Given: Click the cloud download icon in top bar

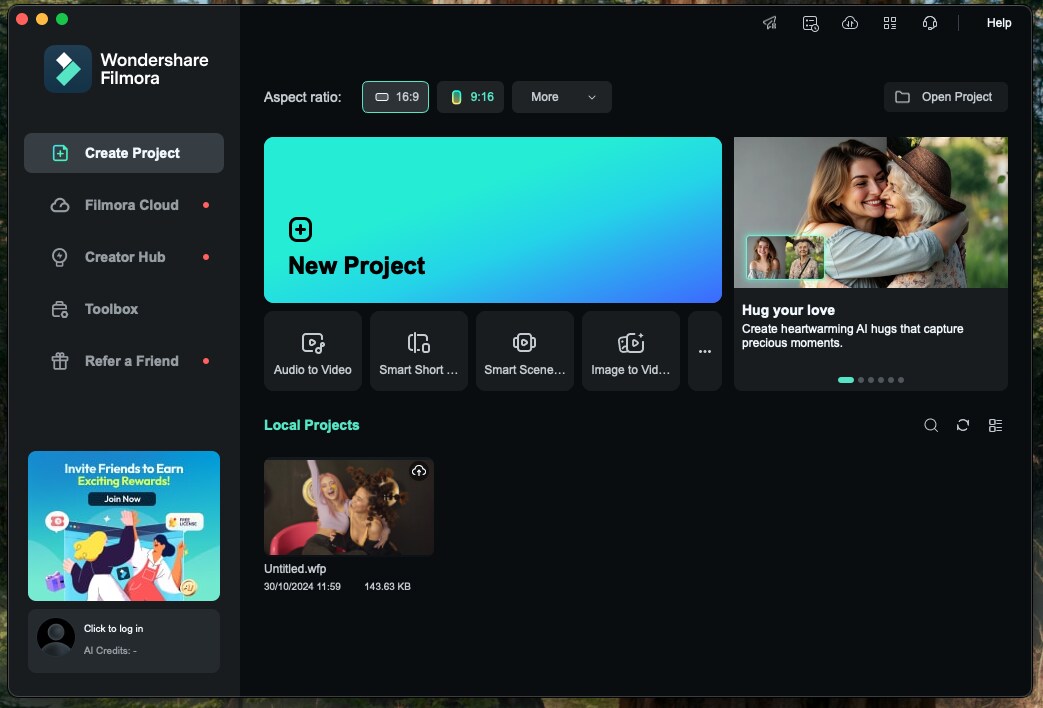Looking at the screenshot, I should [x=850, y=23].
